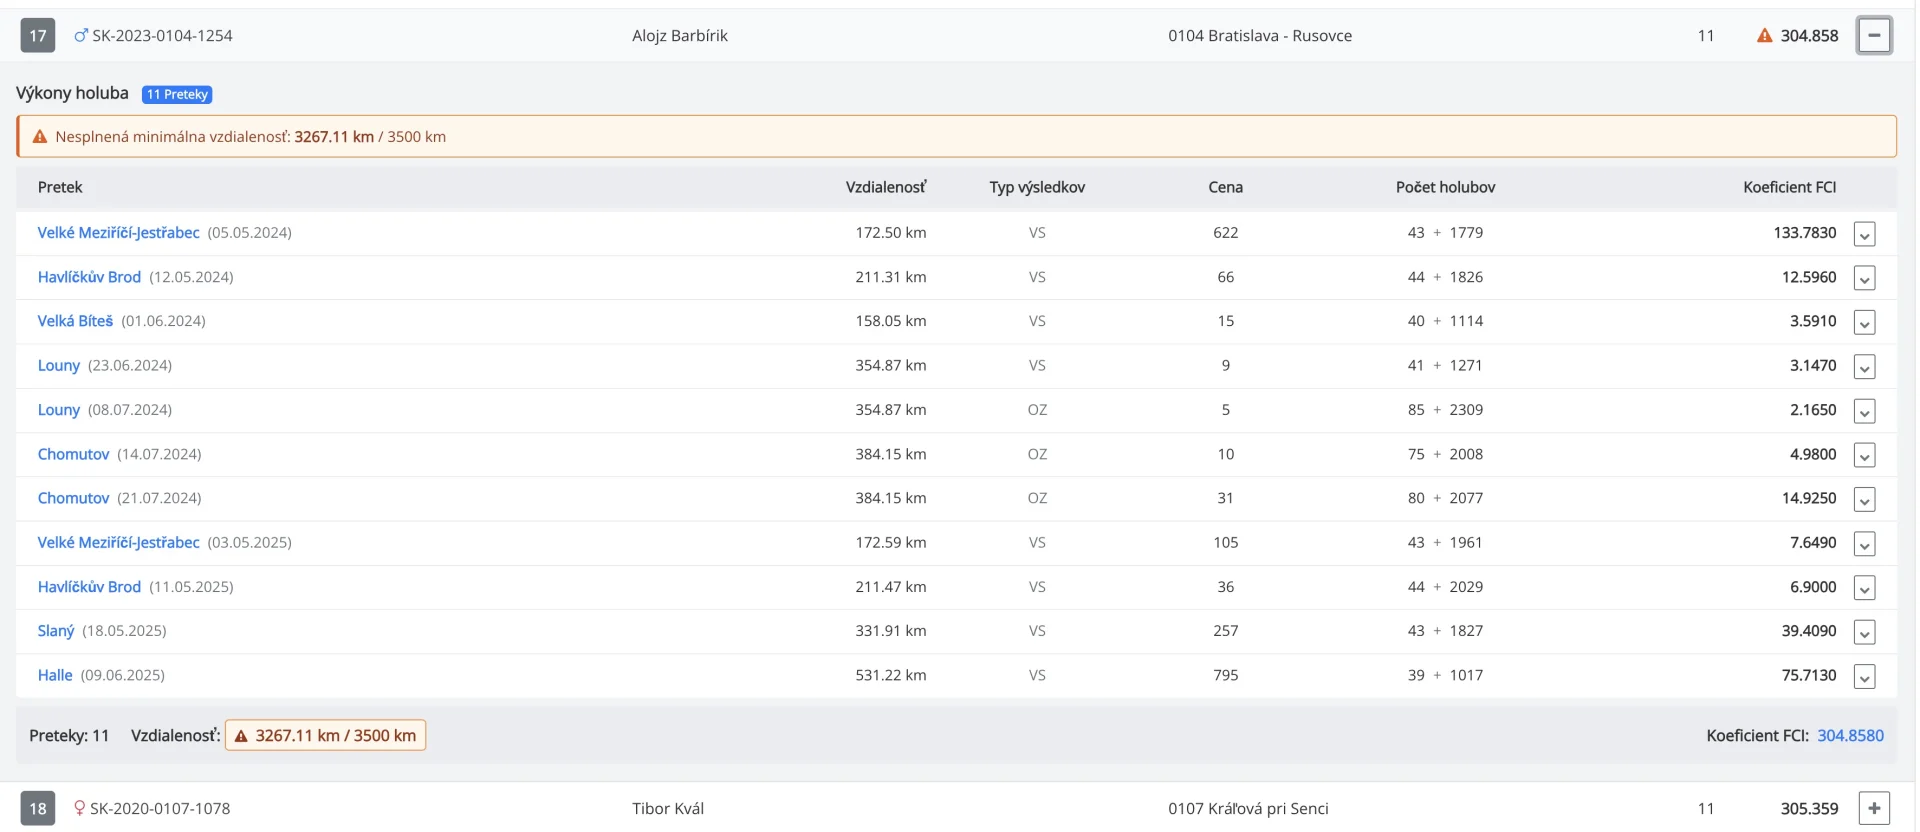Open Velké Meziříčí-Jestřabec 05.05.2024 race link
Screen dimensions: 1920x832
[x=118, y=233]
